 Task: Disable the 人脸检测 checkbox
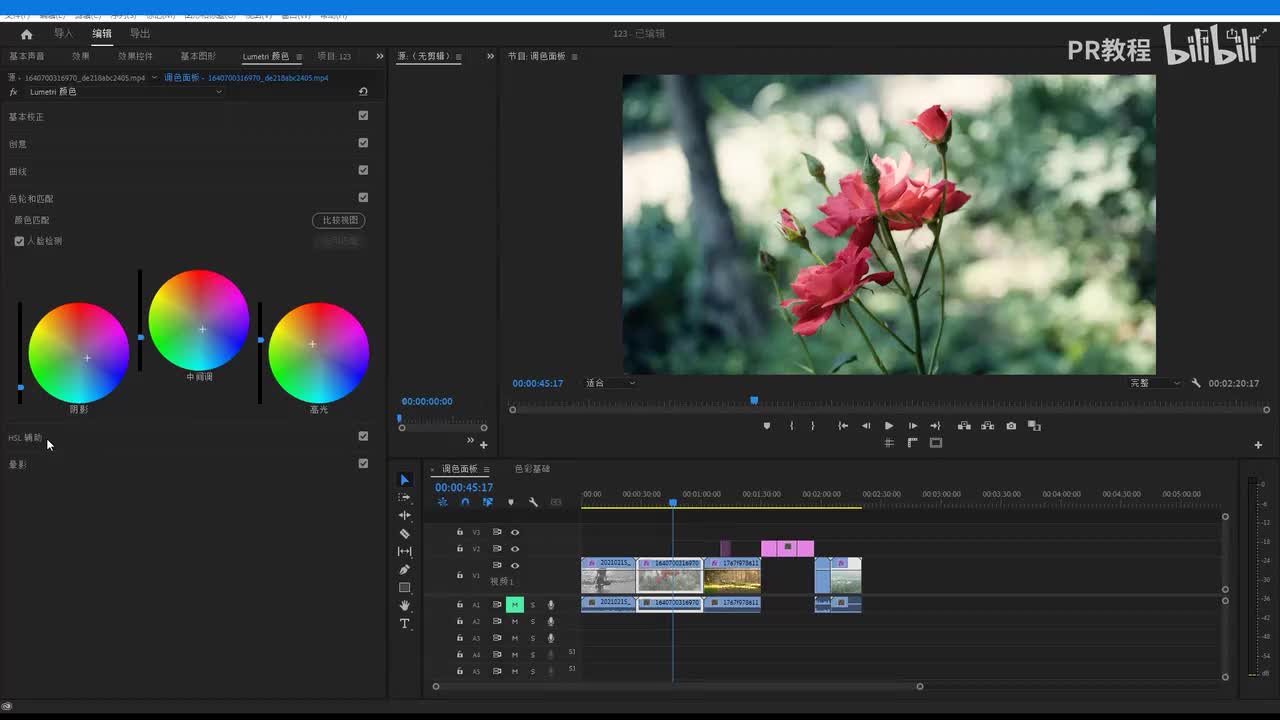19,241
